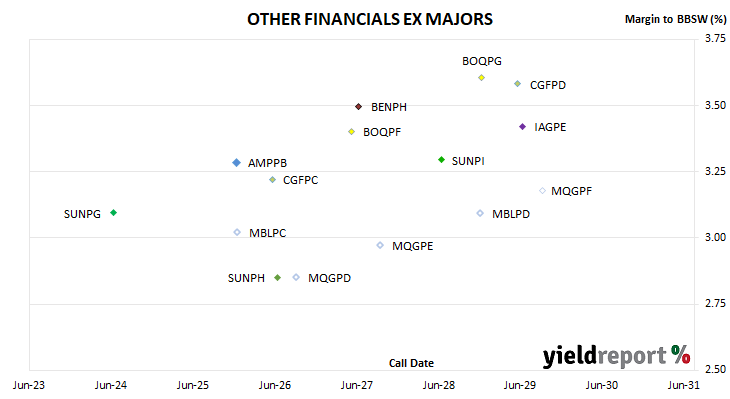Click the MQGPE data label
This screenshot has width=730, height=399.
click(x=412, y=246)
